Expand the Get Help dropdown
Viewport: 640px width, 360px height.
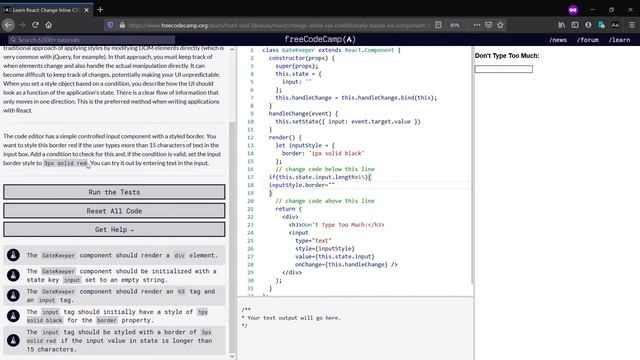tap(114, 229)
